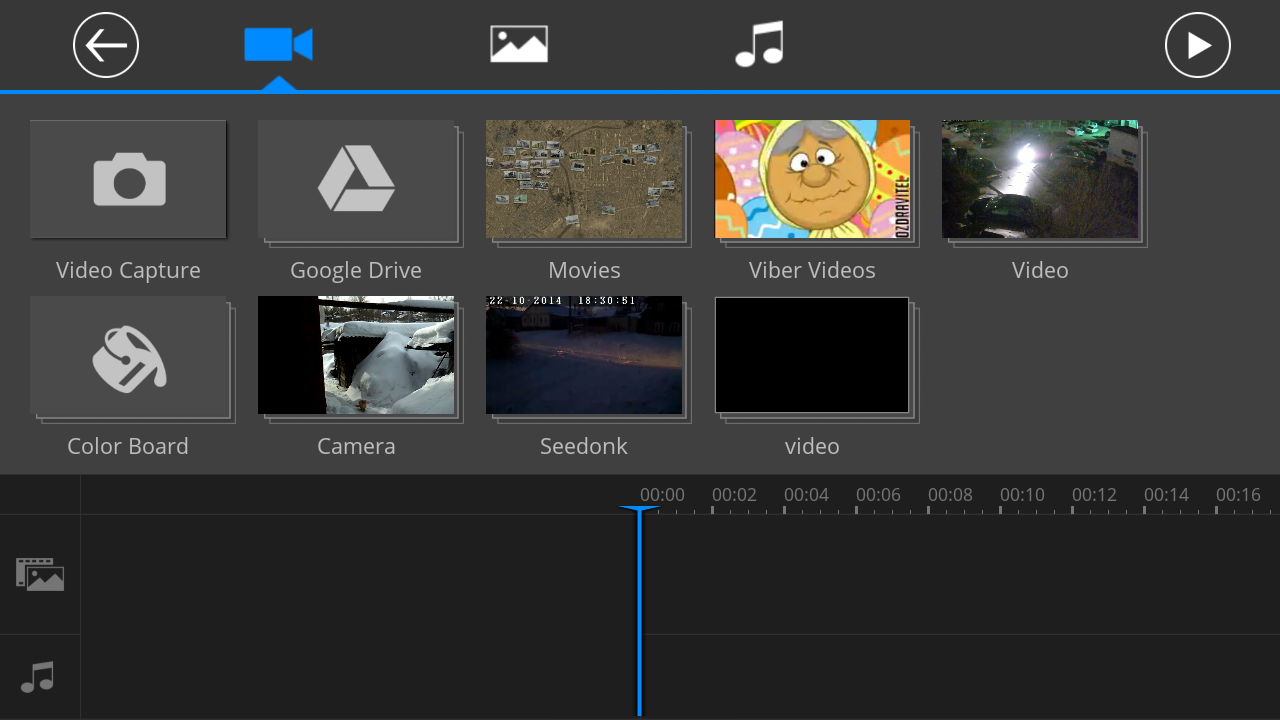
Task: Open the Viber Videos folder thumbnail
Action: pyautogui.click(x=813, y=180)
